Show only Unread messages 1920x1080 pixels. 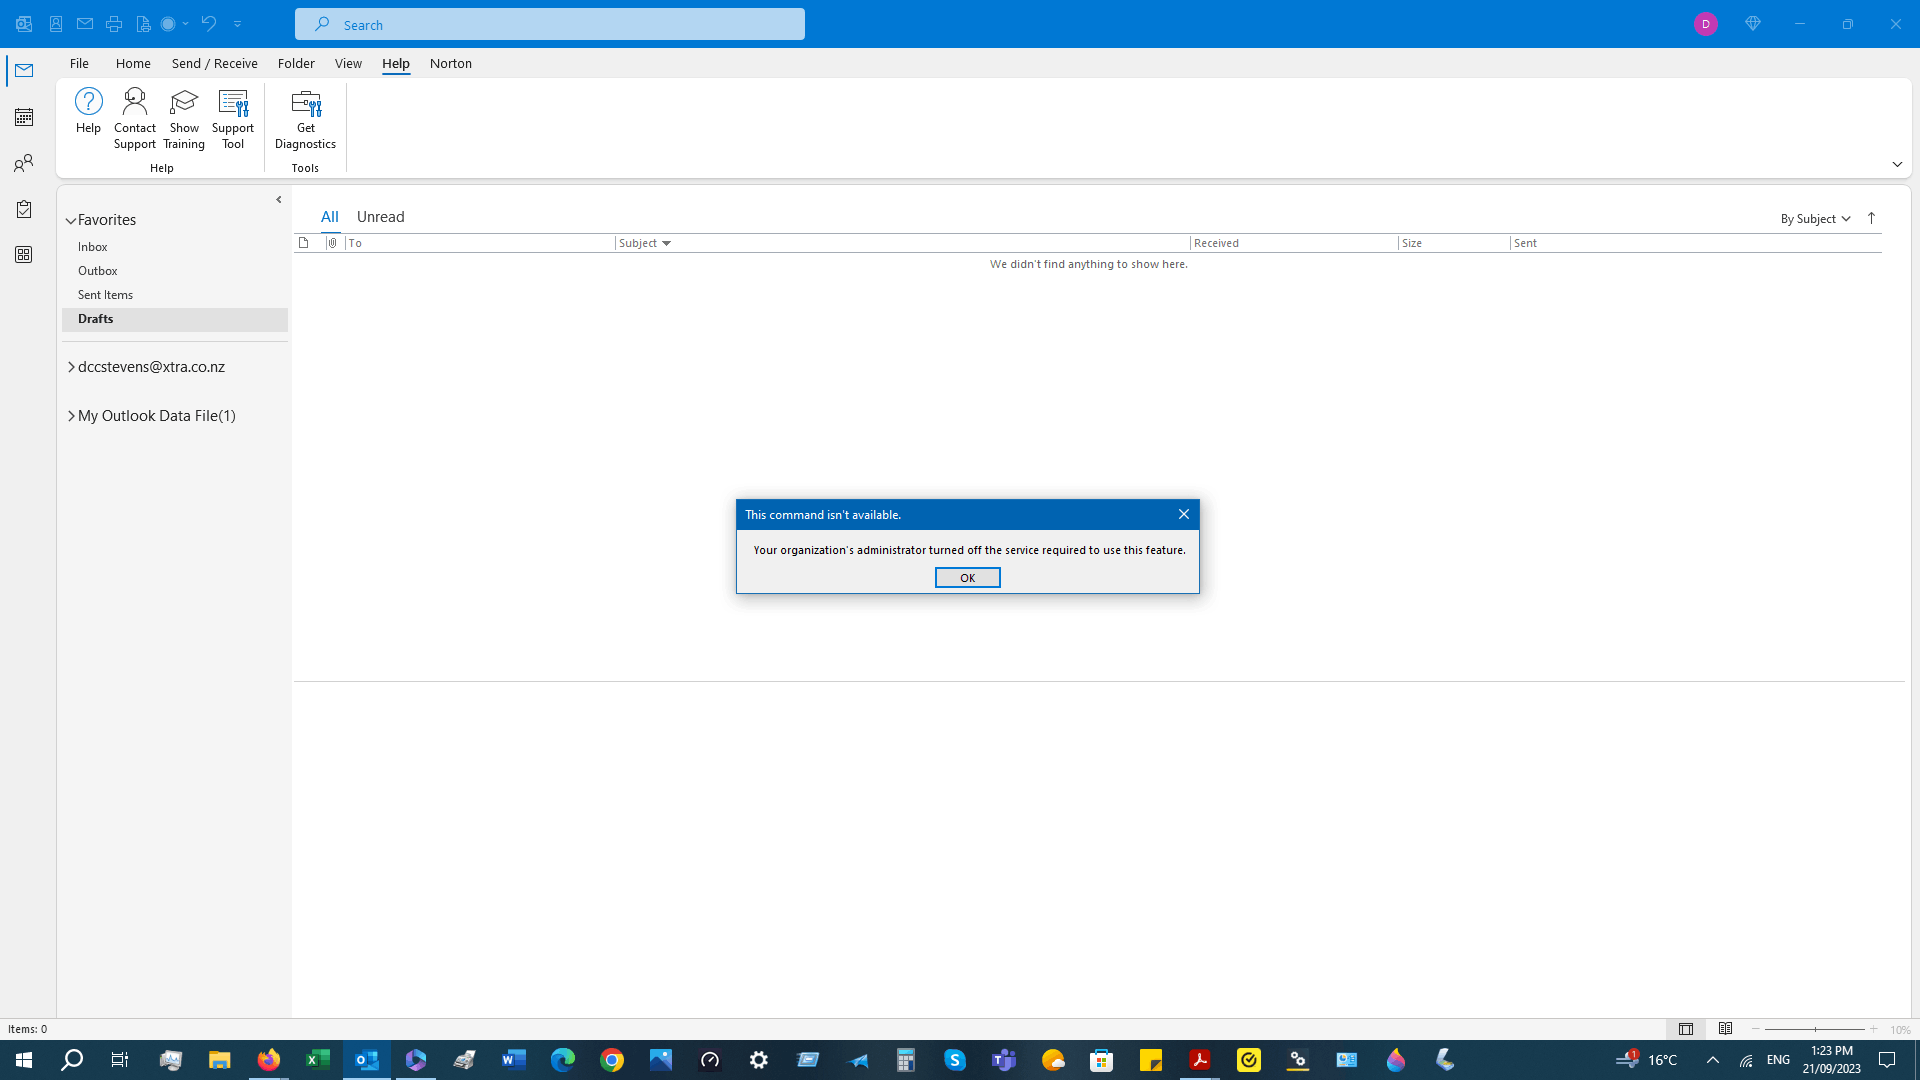tap(380, 217)
